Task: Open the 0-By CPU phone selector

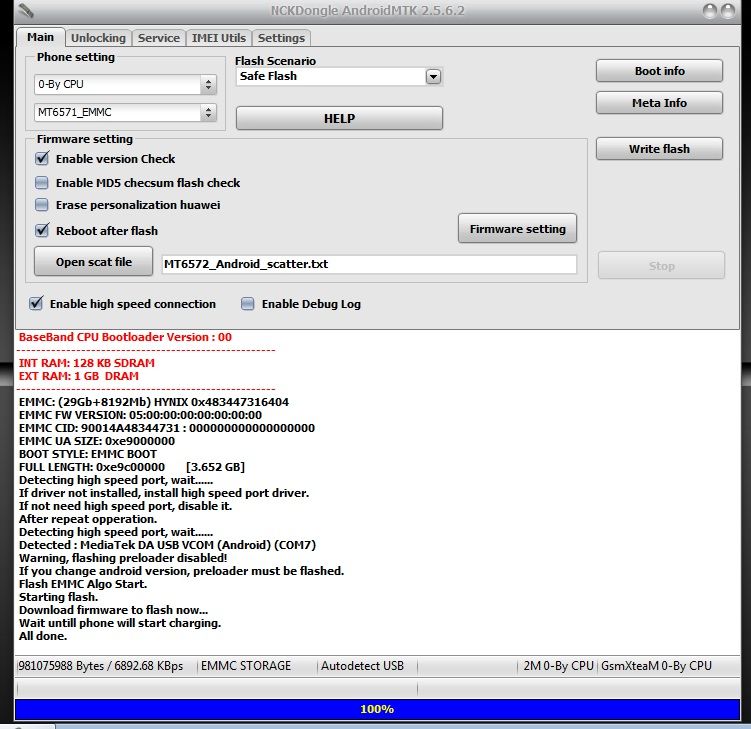Action: [x=125, y=84]
